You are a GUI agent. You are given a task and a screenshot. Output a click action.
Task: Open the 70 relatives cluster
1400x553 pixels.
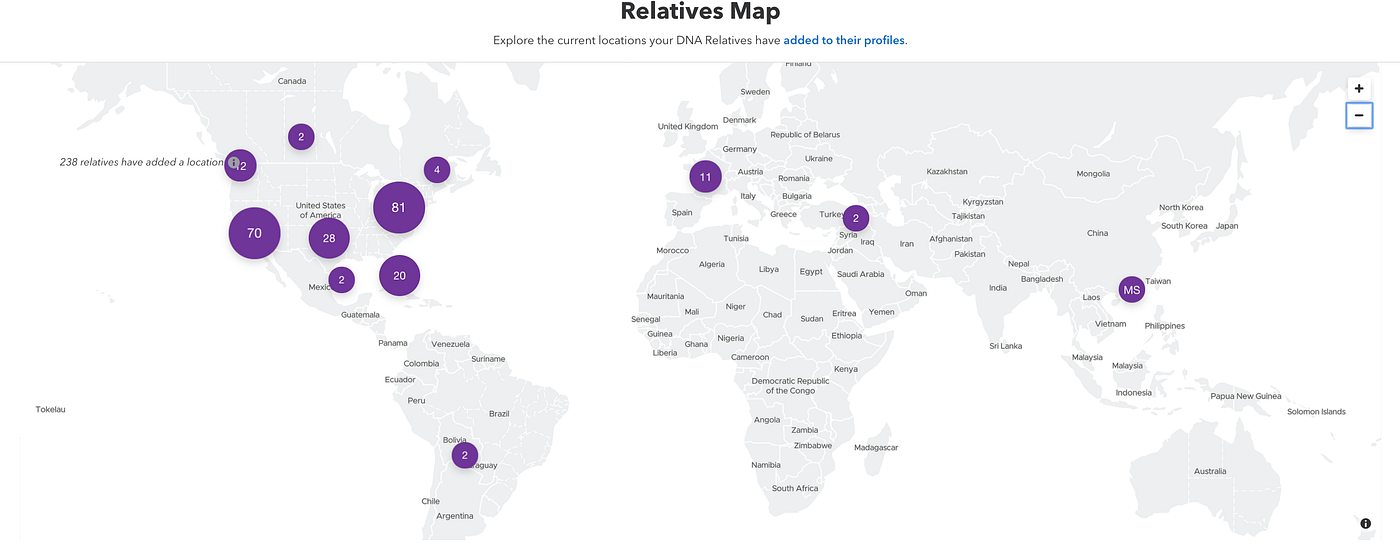coord(254,233)
